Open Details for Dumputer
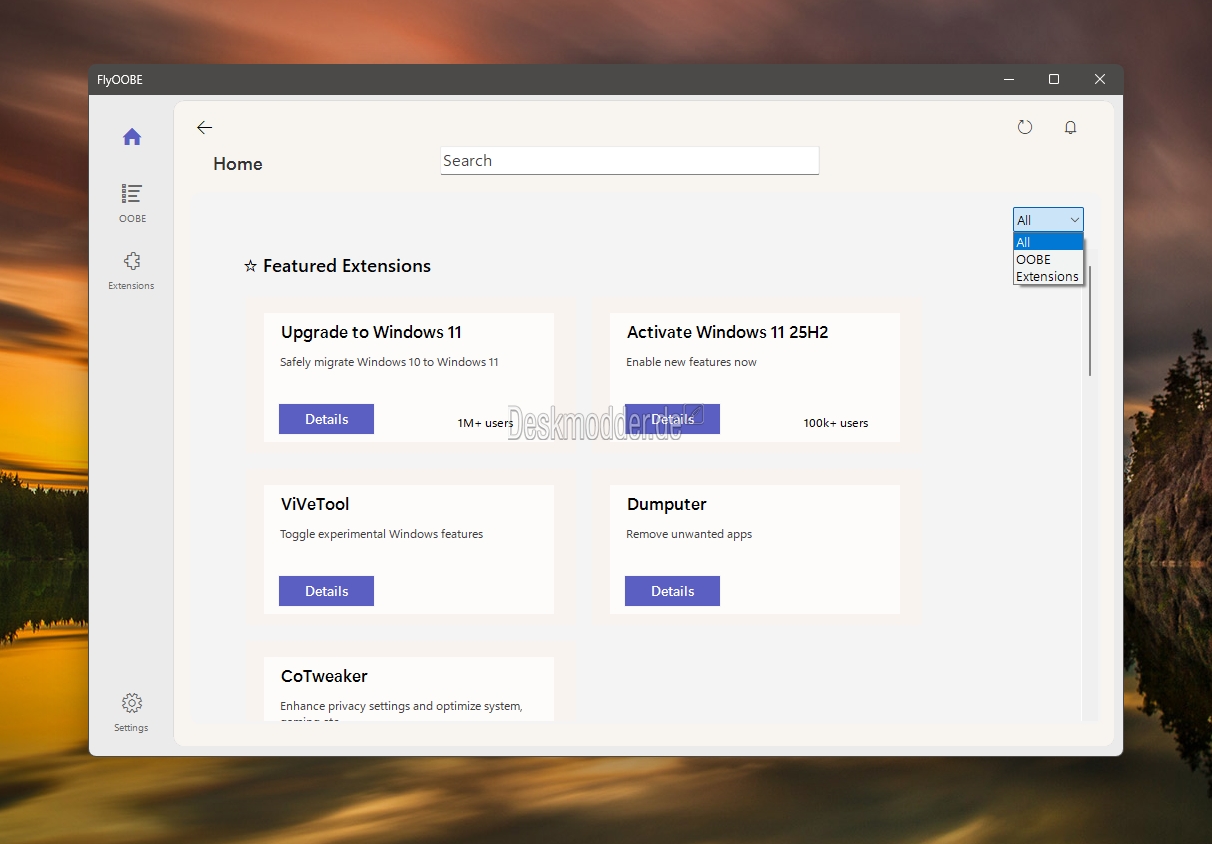This screenshot has width=1212, height=844. click(672, 591)
